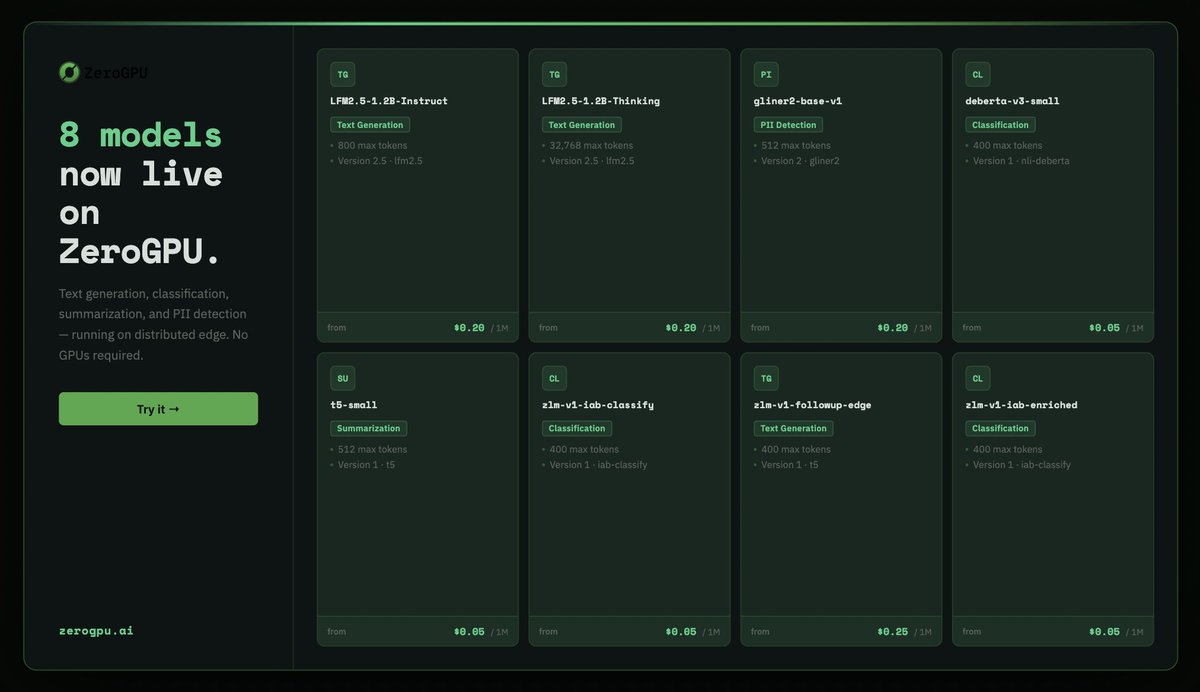The width and height of the screenshot is (1200, 692).
Task: Click the TG badge on LFM2.5-1.2B-Instruct card
Action: click(343, 74)
